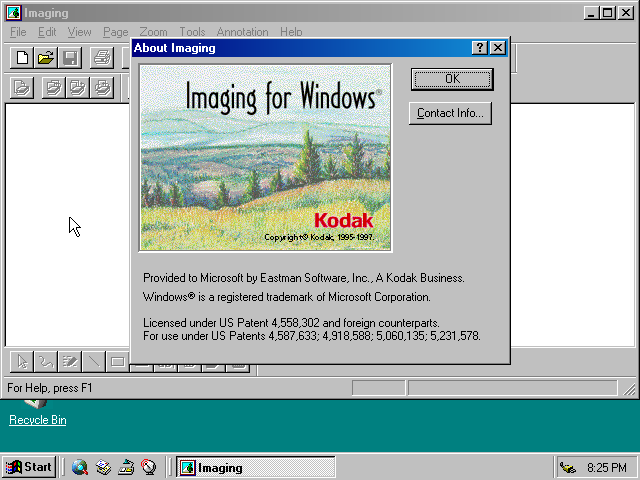Click the Start button on the taskbar
Screen dimensions: 640x480
tap(29, 467)
